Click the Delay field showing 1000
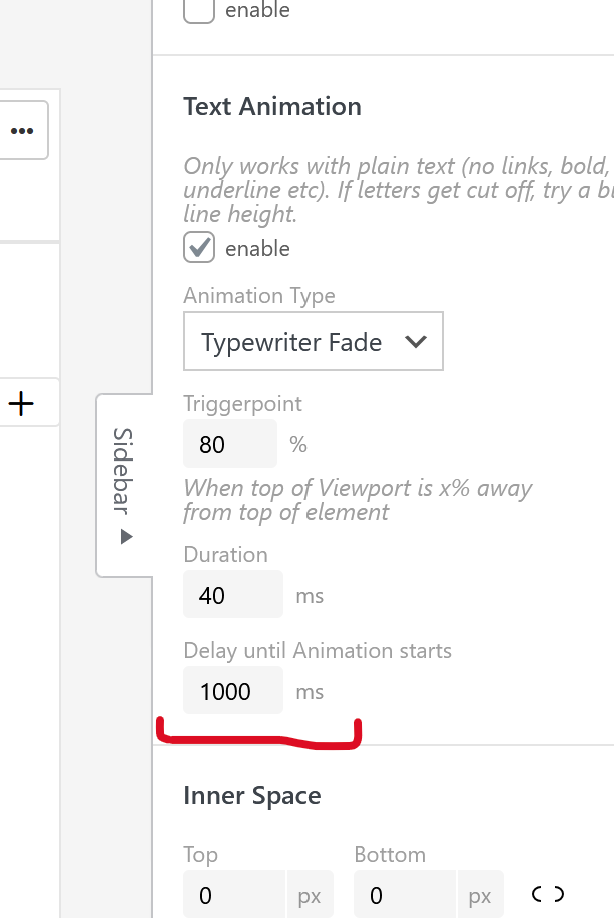 point(232,691)
